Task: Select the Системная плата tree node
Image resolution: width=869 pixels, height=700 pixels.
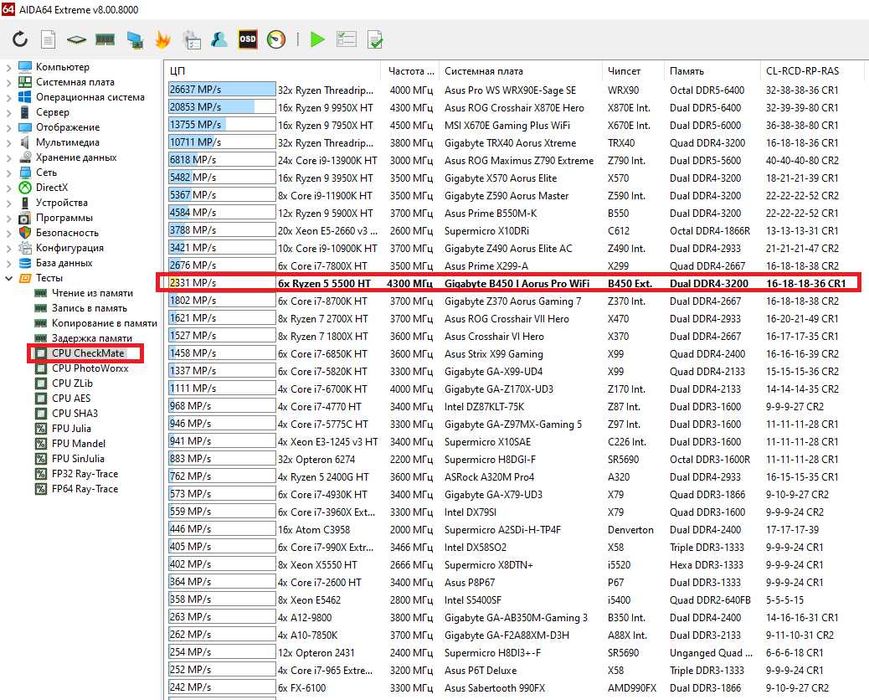Action: point(75,81)
